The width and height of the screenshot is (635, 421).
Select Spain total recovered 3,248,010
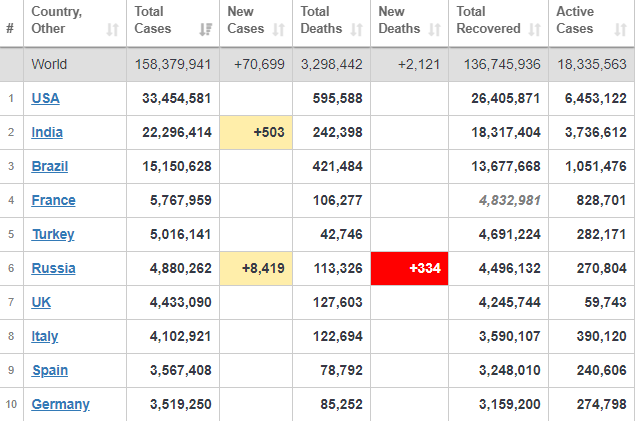[x=510, y=370]
